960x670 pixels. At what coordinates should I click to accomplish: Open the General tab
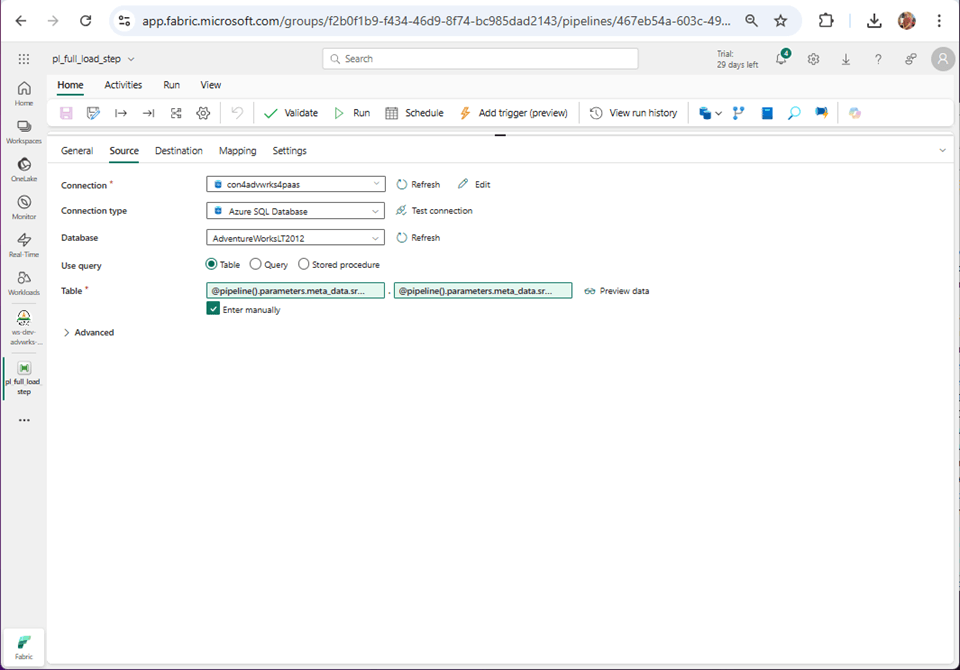(x=77, y=151)
